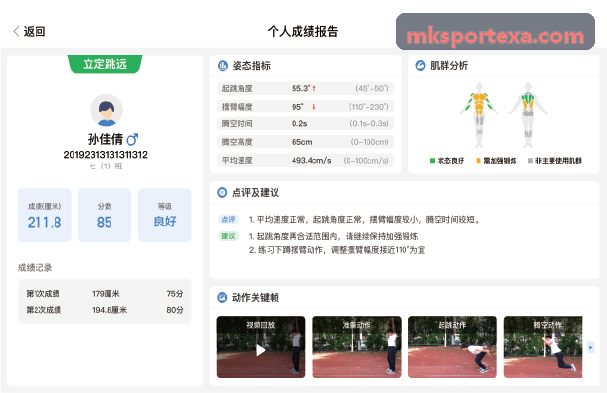Click the orange 需加强锻炼 legend swatch
This screenshot has width=607, height=393.
coord(478,161)
